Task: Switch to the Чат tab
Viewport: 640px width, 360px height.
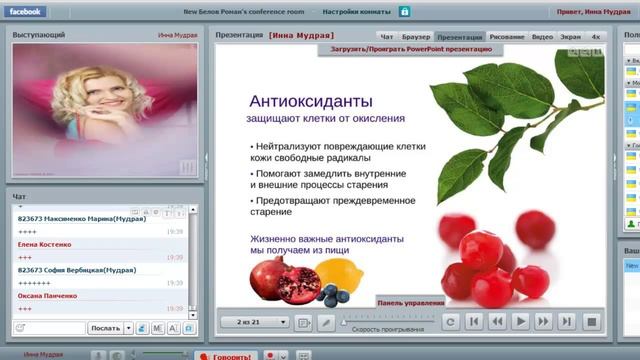Action: [387, 37]
